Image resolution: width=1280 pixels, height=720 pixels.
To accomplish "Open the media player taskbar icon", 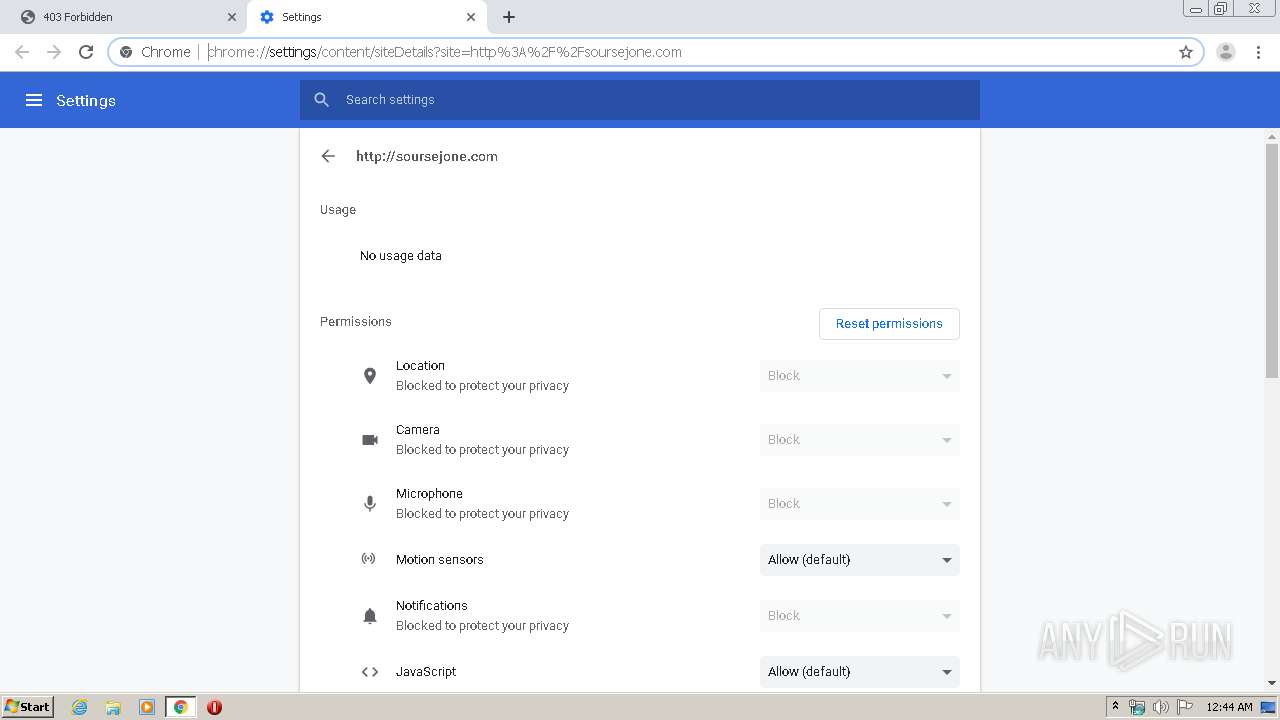I will (x=147, y=707).
